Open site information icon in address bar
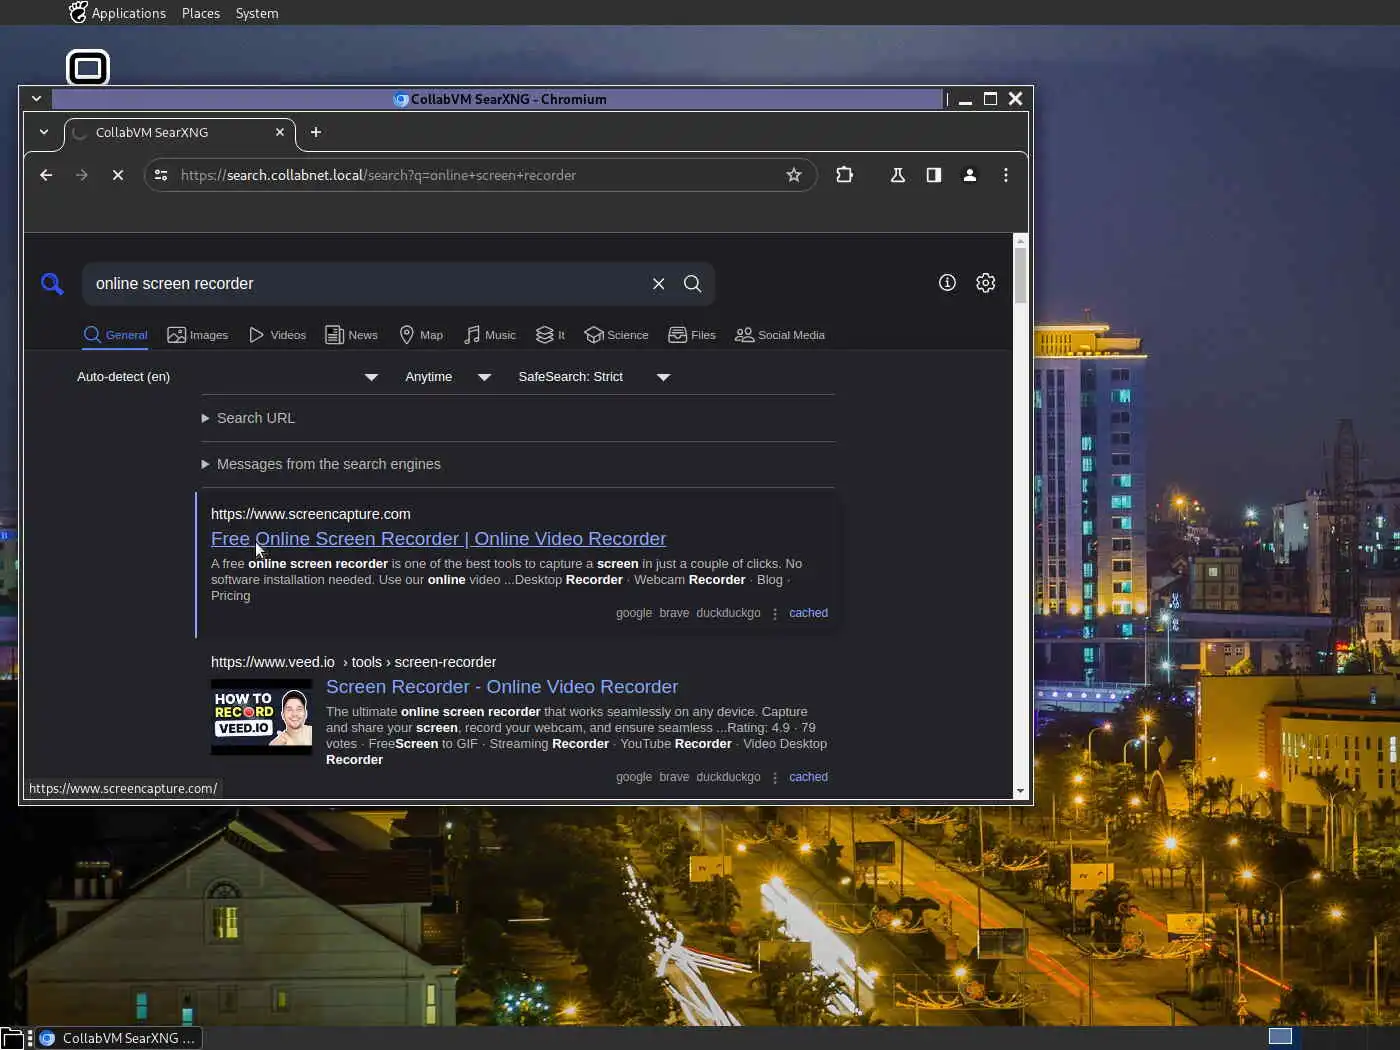 (161, 175)
